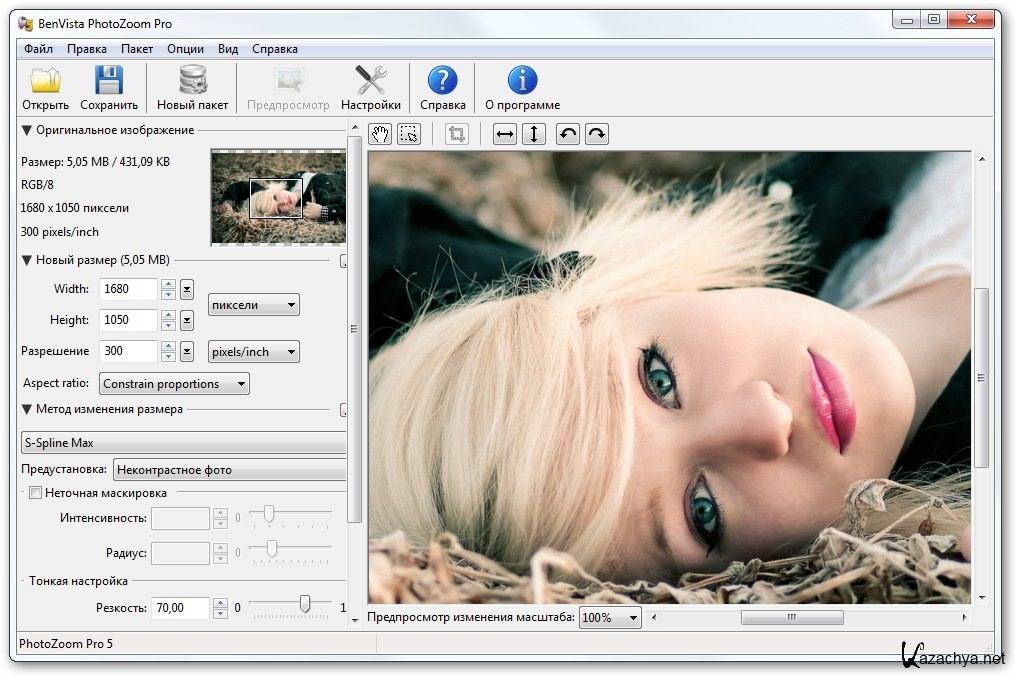Collapse the Оригинальное изображение section
This screenshot has height=677, width=1017.
(x=27, y=130)
